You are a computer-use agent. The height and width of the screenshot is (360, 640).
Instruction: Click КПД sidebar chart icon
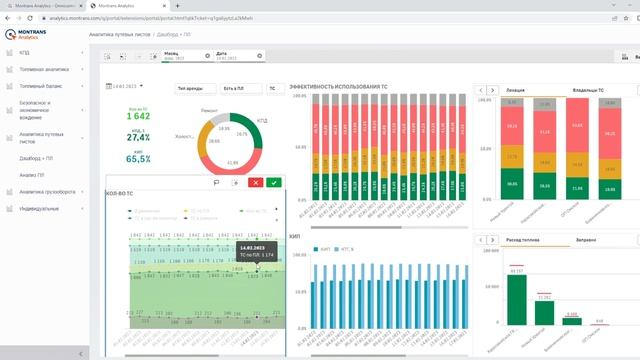click(x=10, y=53)
